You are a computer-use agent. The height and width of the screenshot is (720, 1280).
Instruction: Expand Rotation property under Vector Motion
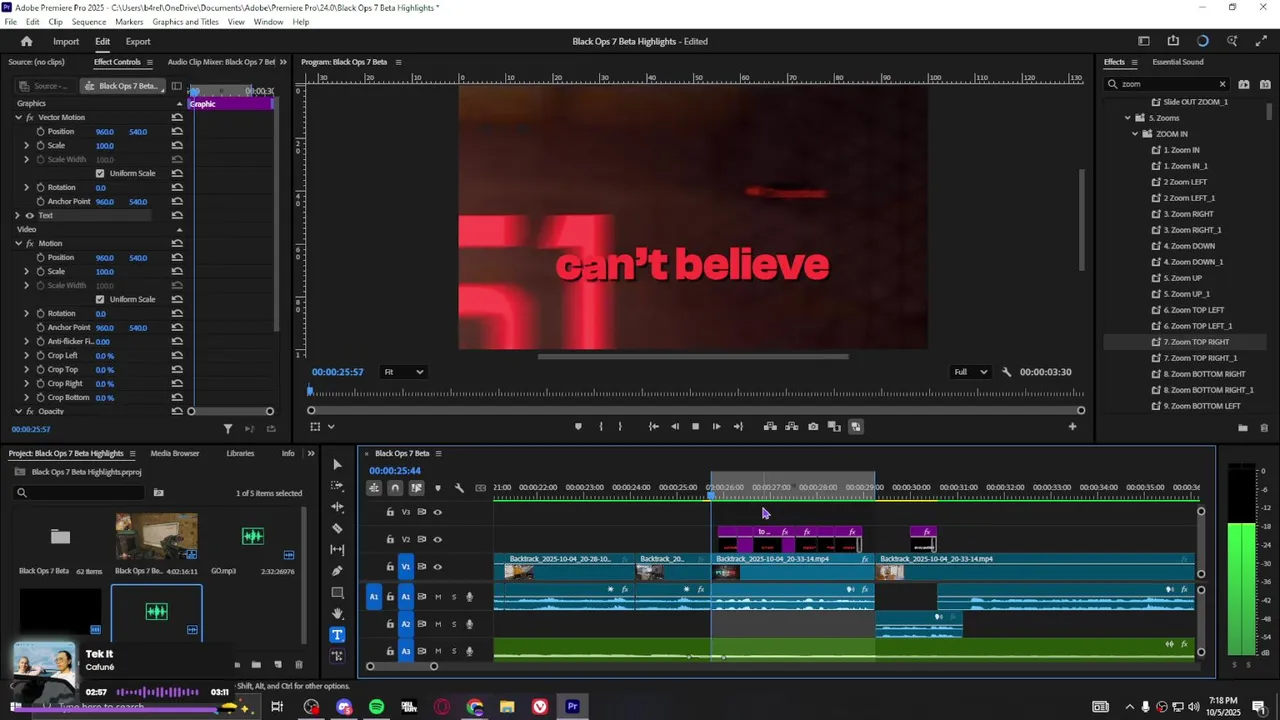tap(27, 187)
